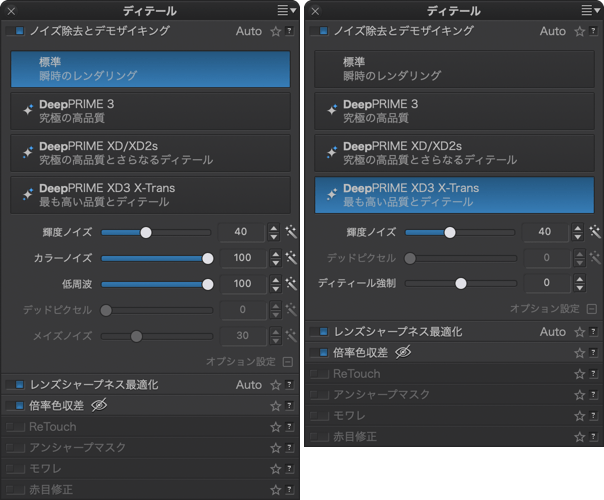Screen dimensions: 604x500
Task: Help icon for 赤目修正, left panel
Action: tap(289, 490)
